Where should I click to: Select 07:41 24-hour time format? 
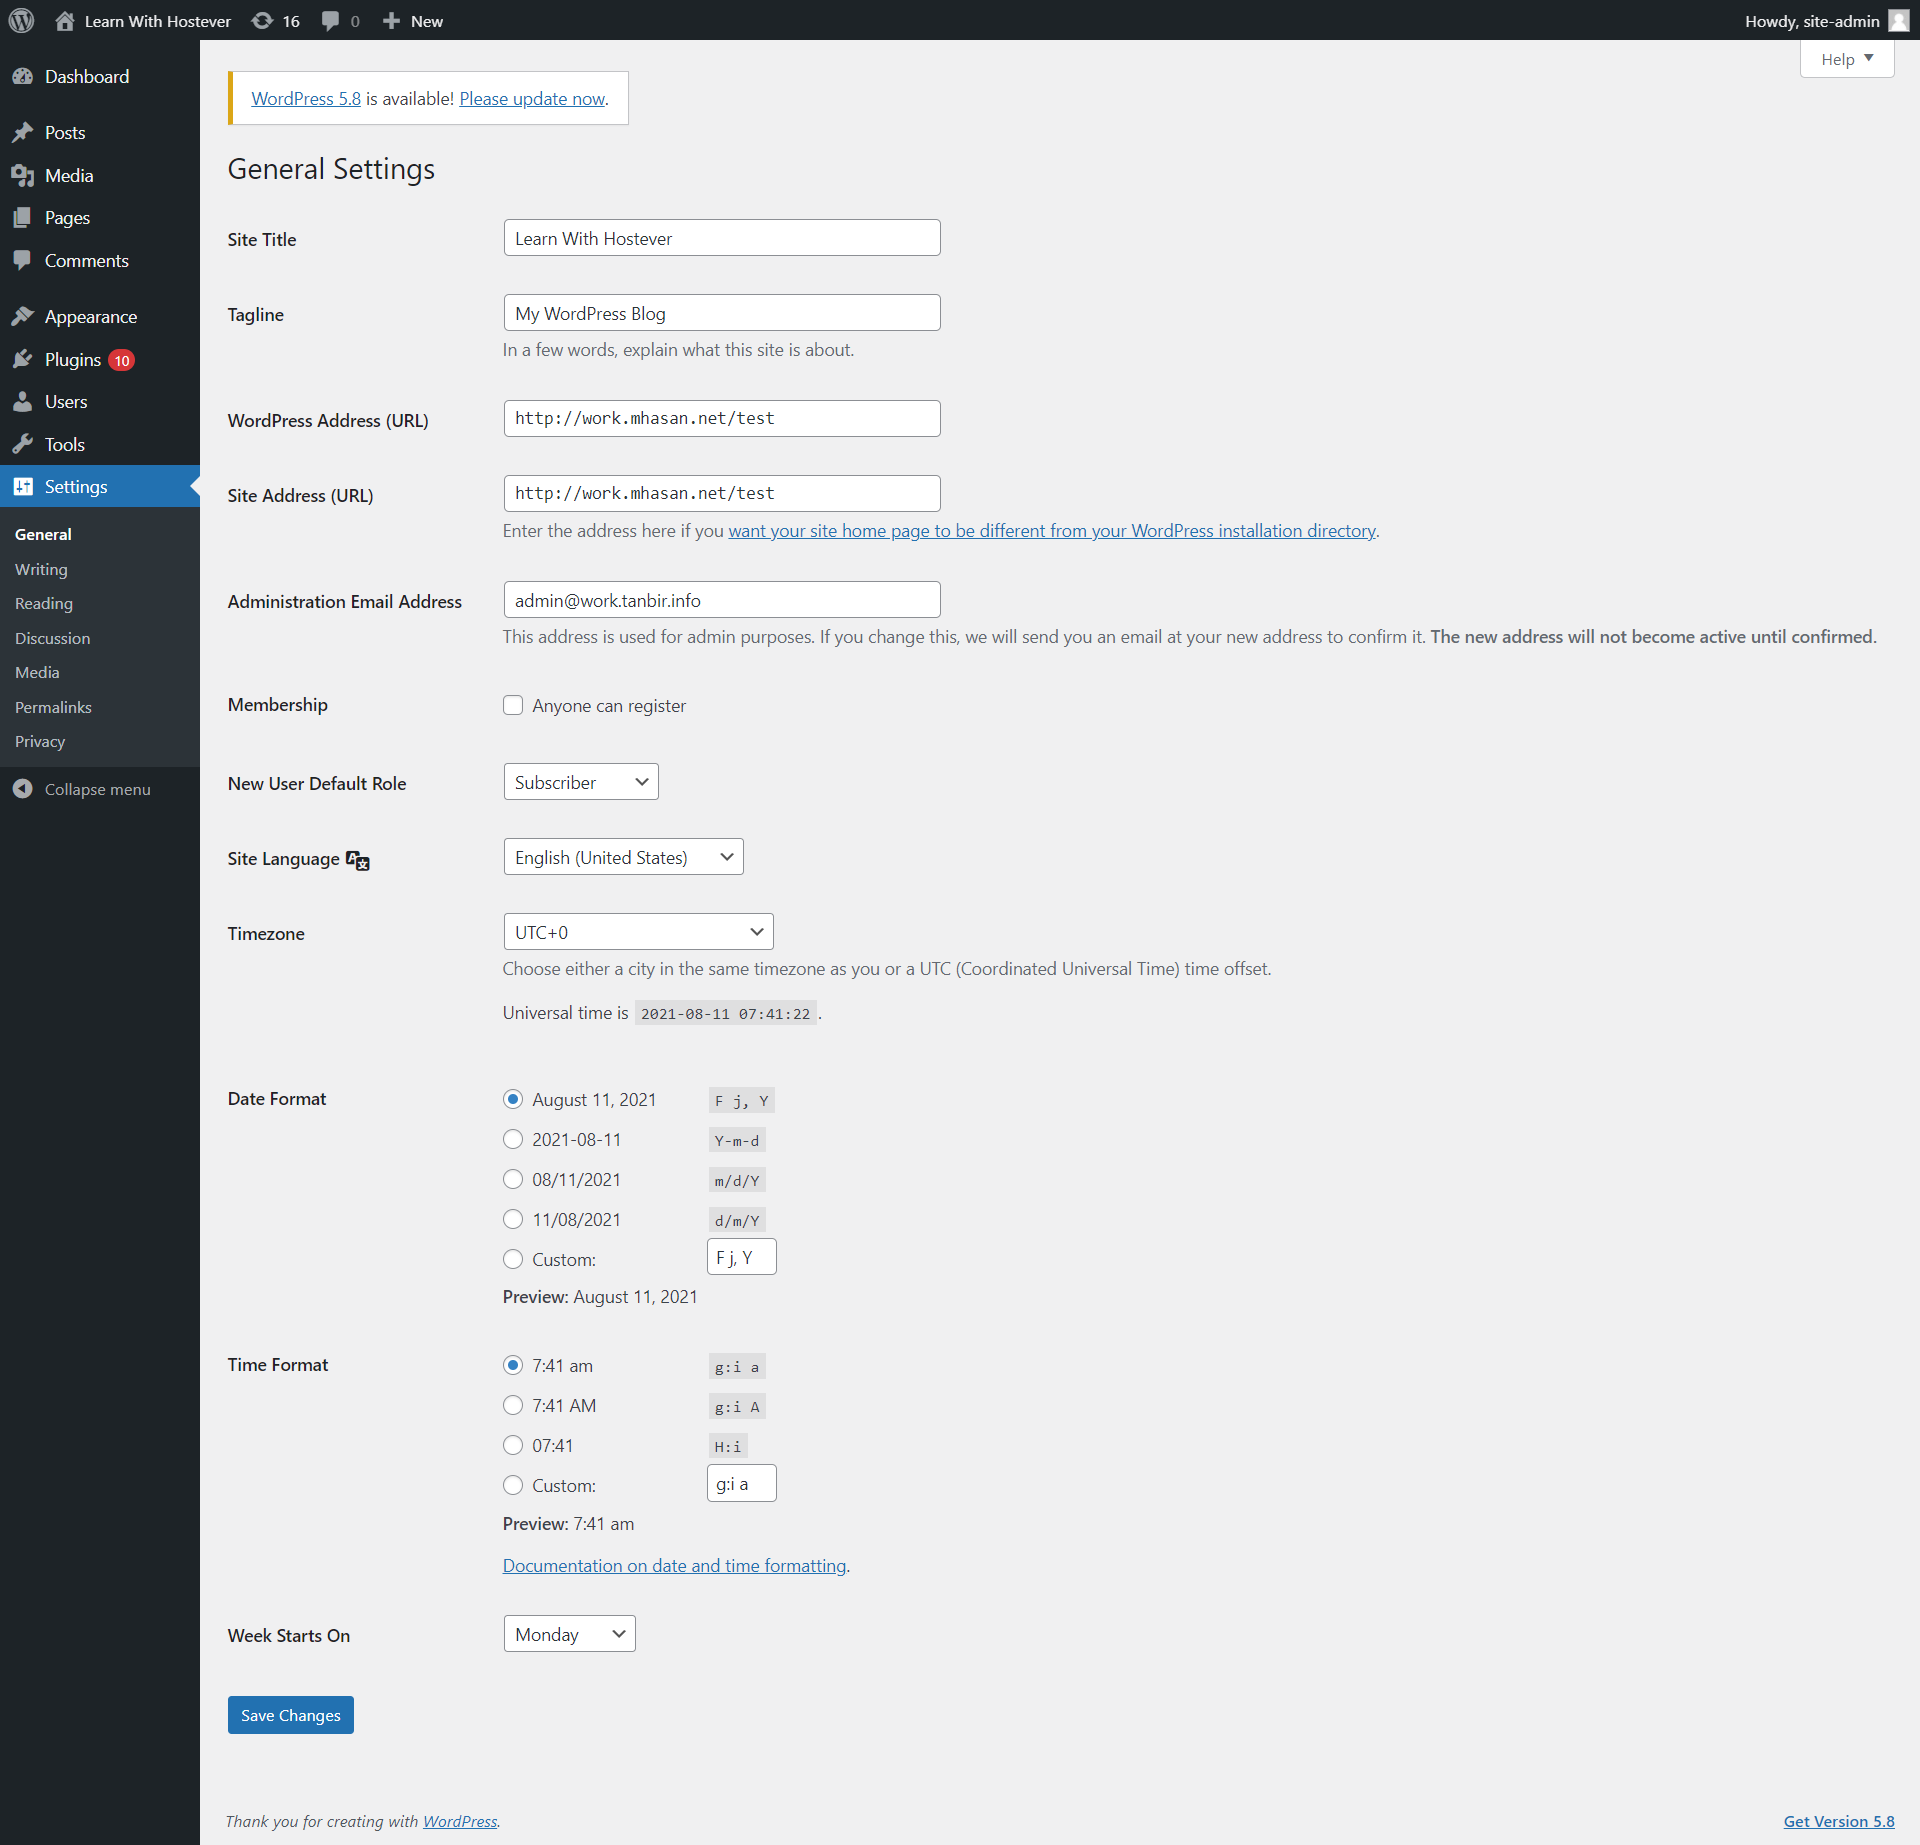[513, 1445]
